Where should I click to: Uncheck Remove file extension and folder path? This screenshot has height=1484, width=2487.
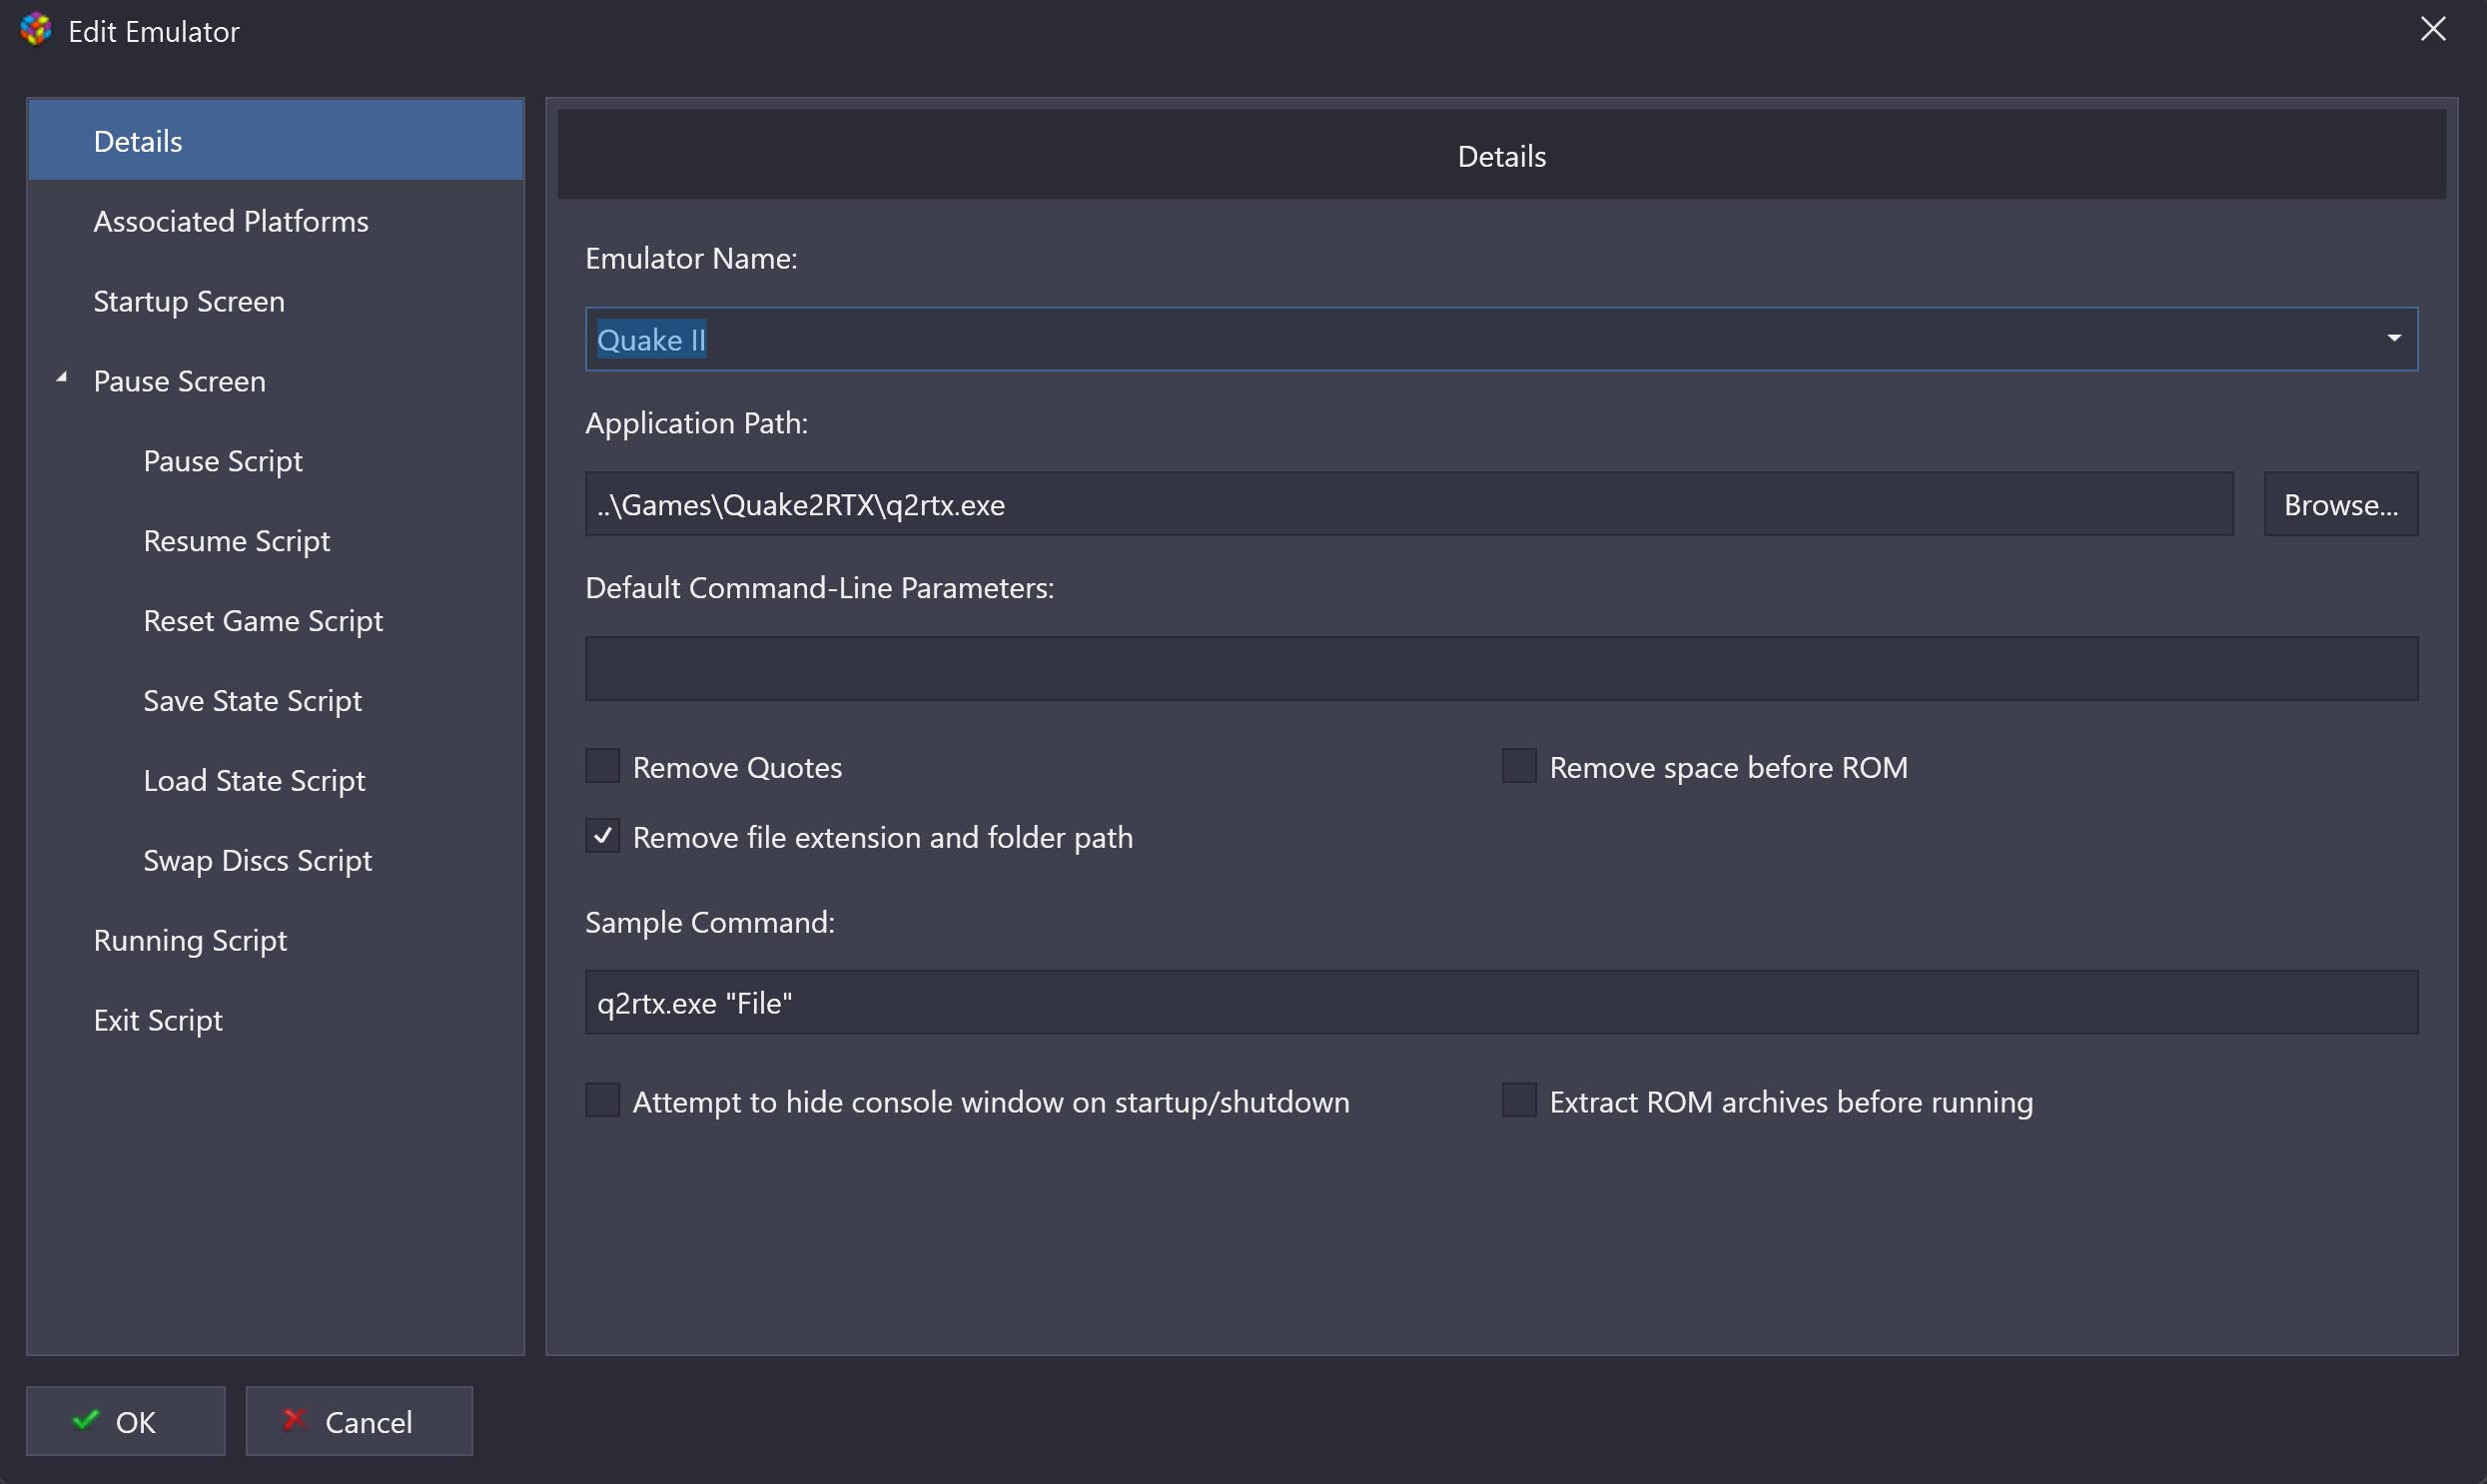pyautogui.click(x=602, y=837)
